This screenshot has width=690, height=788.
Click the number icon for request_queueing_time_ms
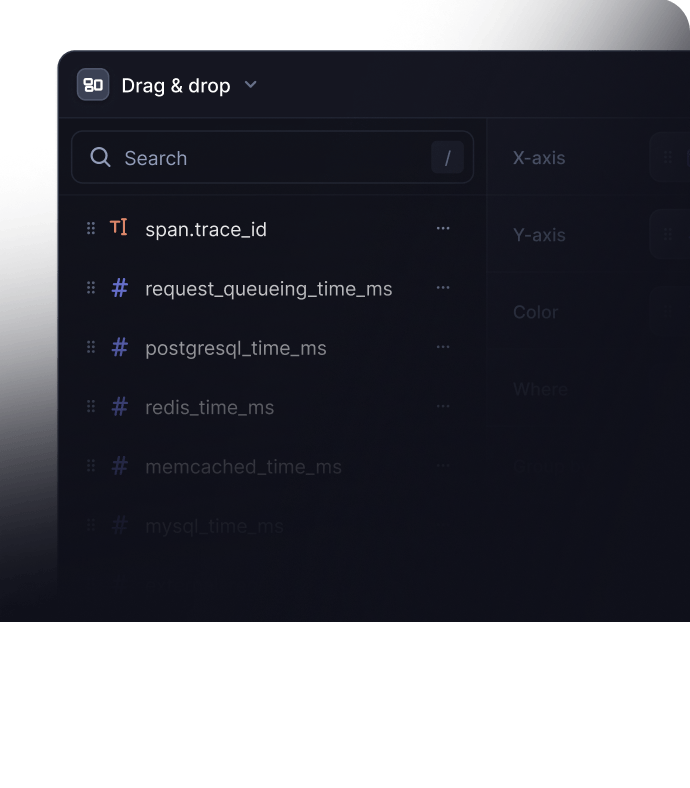coord(120,288)
